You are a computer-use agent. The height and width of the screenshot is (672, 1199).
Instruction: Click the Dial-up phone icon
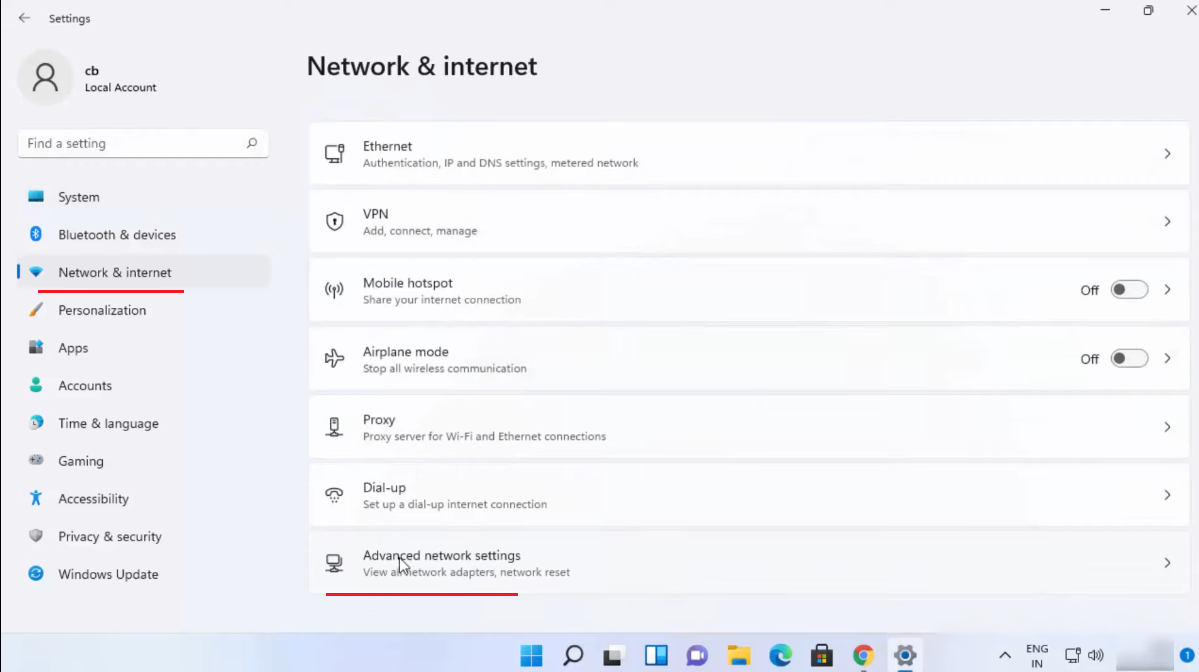(334, 495)
